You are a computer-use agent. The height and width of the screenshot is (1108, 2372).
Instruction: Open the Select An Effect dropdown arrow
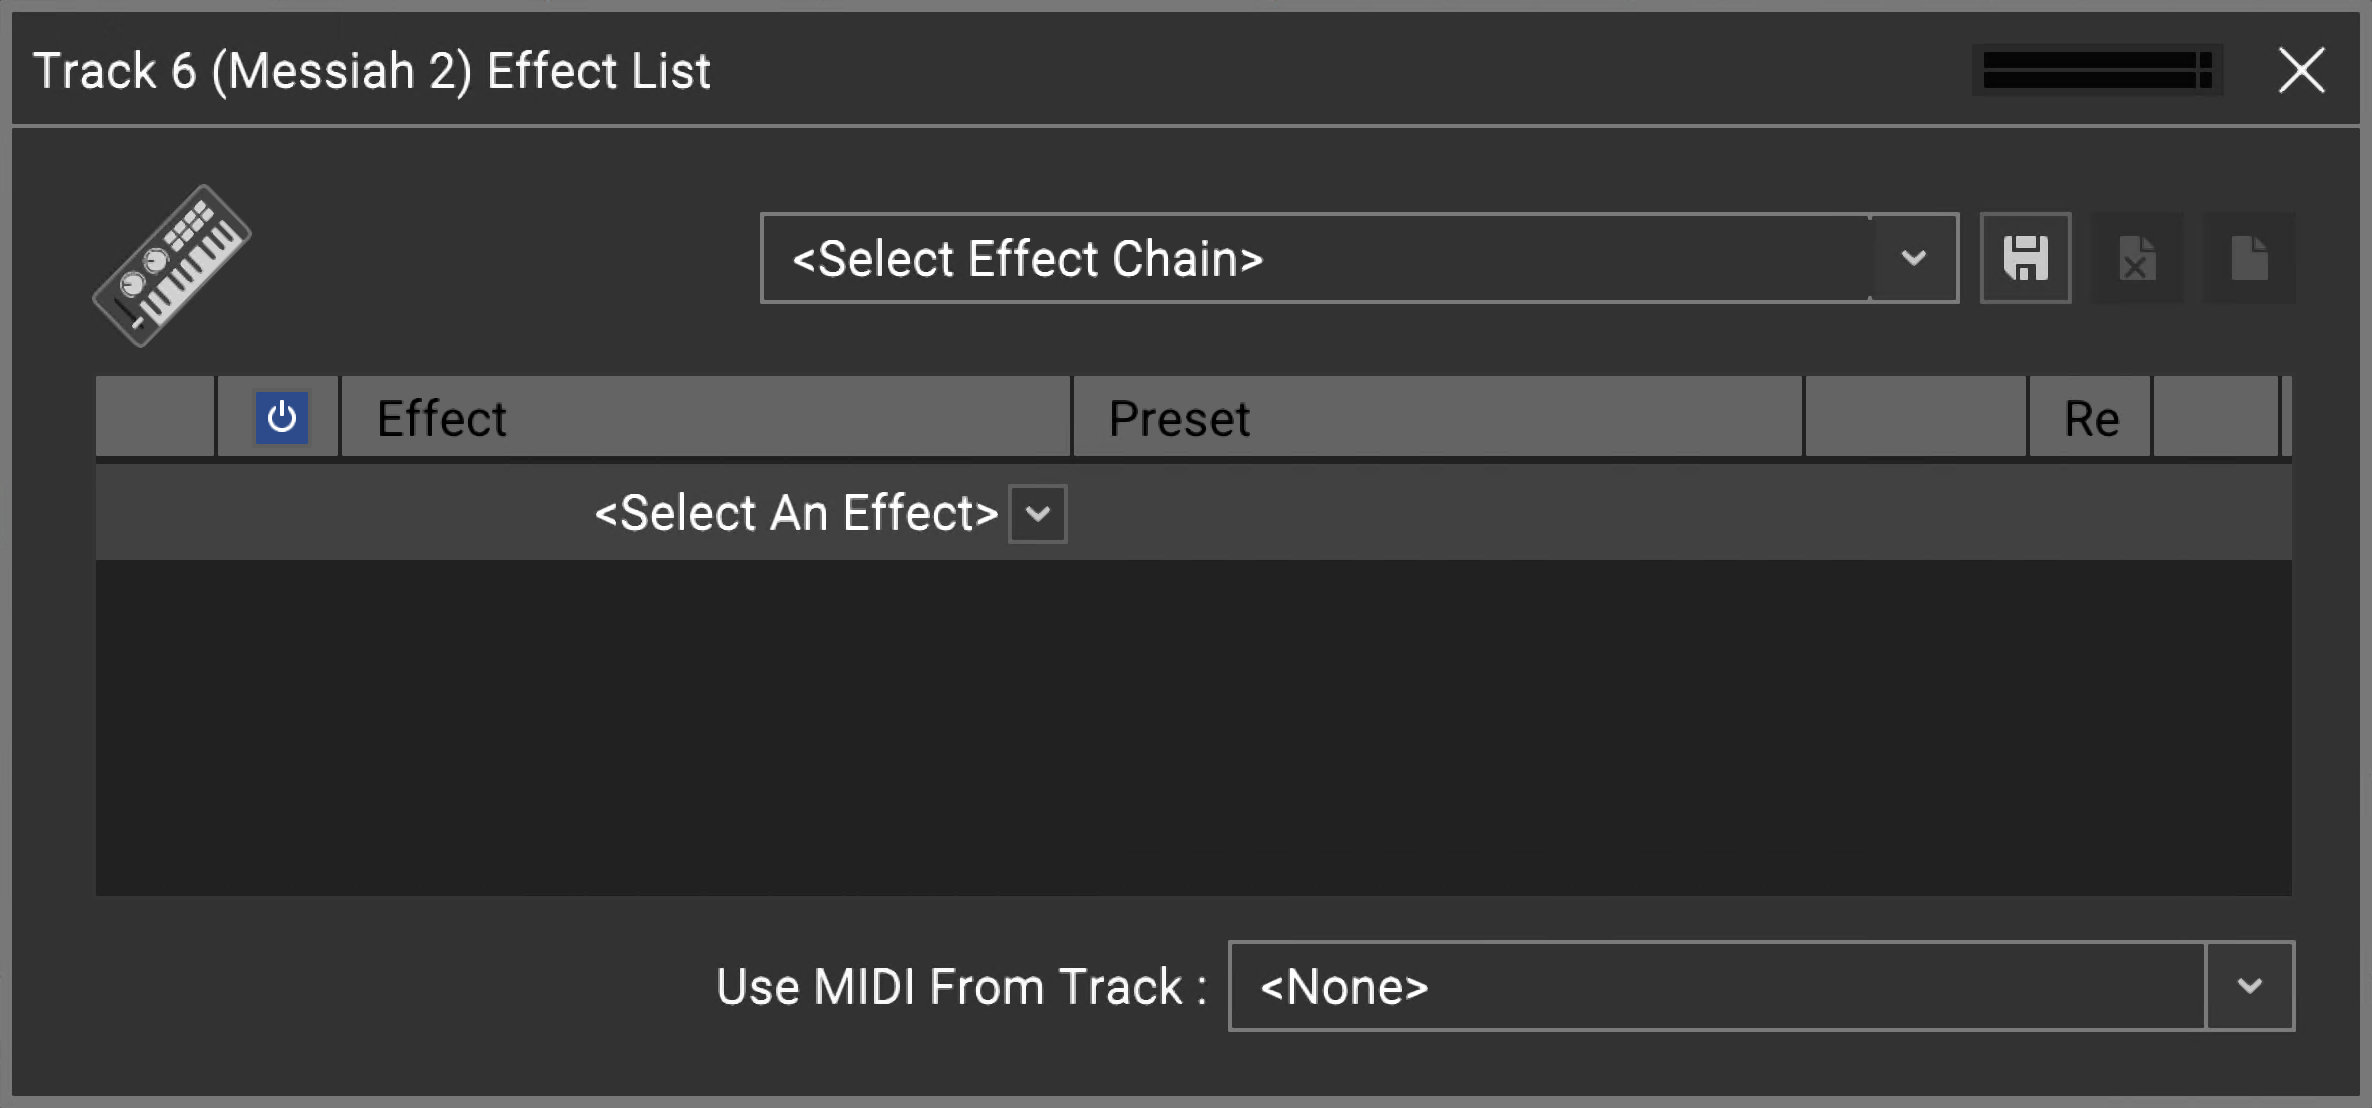point(1038,514)
